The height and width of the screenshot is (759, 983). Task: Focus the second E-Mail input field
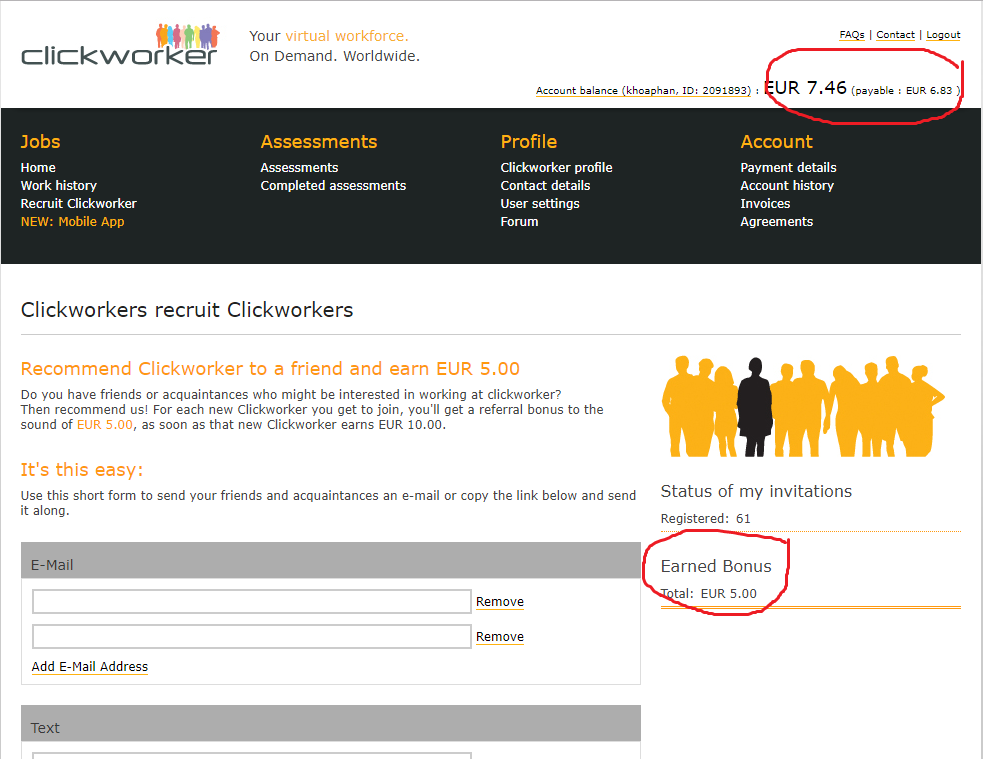[251, 637]
